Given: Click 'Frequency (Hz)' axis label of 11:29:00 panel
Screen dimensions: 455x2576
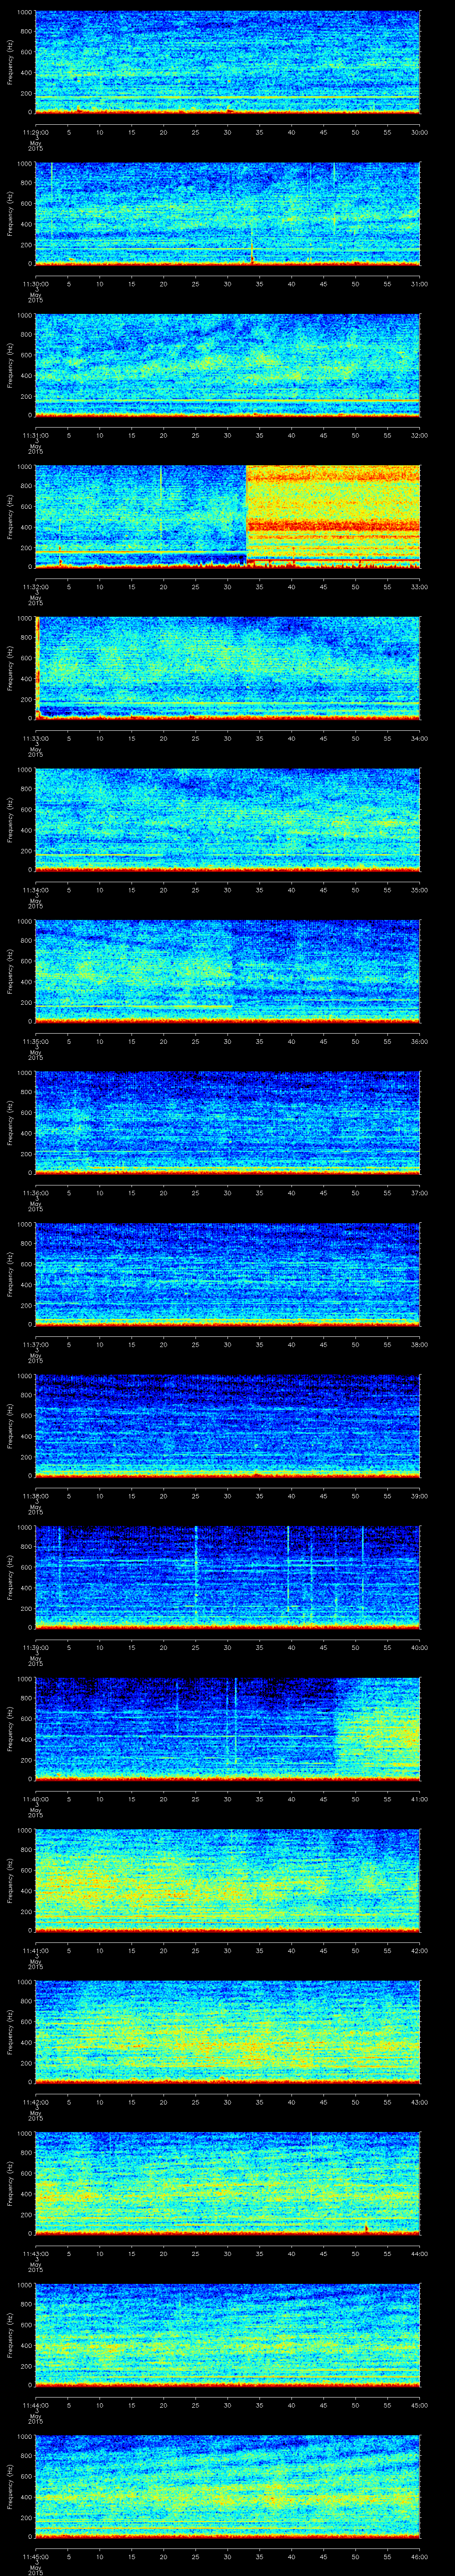Looking at the screenshot, I should (x=10, y=62).
